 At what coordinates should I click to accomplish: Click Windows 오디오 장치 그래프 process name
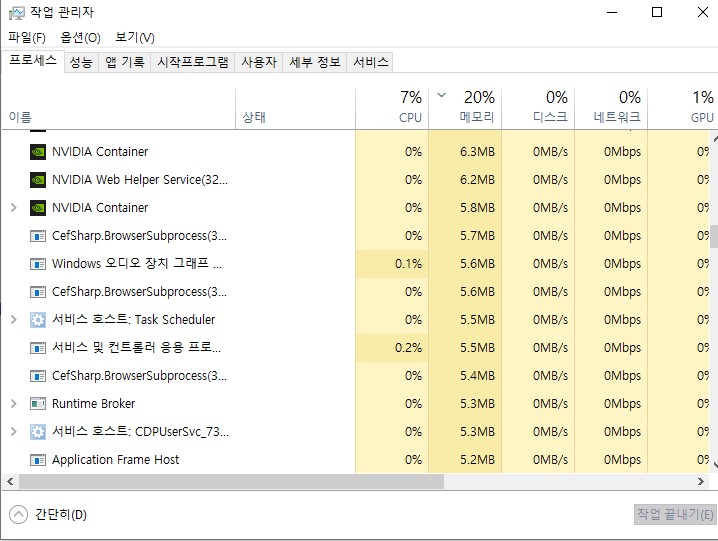pyautogui.click(x=137, y=264)
